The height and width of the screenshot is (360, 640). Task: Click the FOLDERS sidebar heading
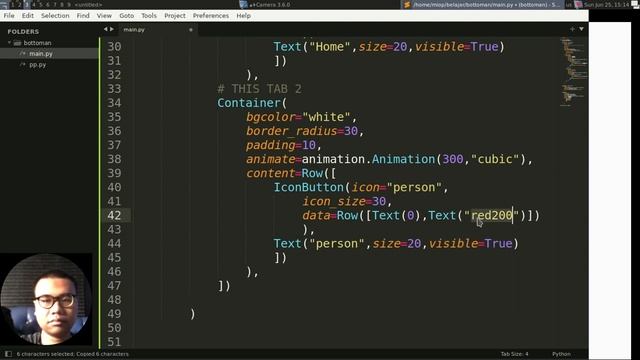(23, 31)
